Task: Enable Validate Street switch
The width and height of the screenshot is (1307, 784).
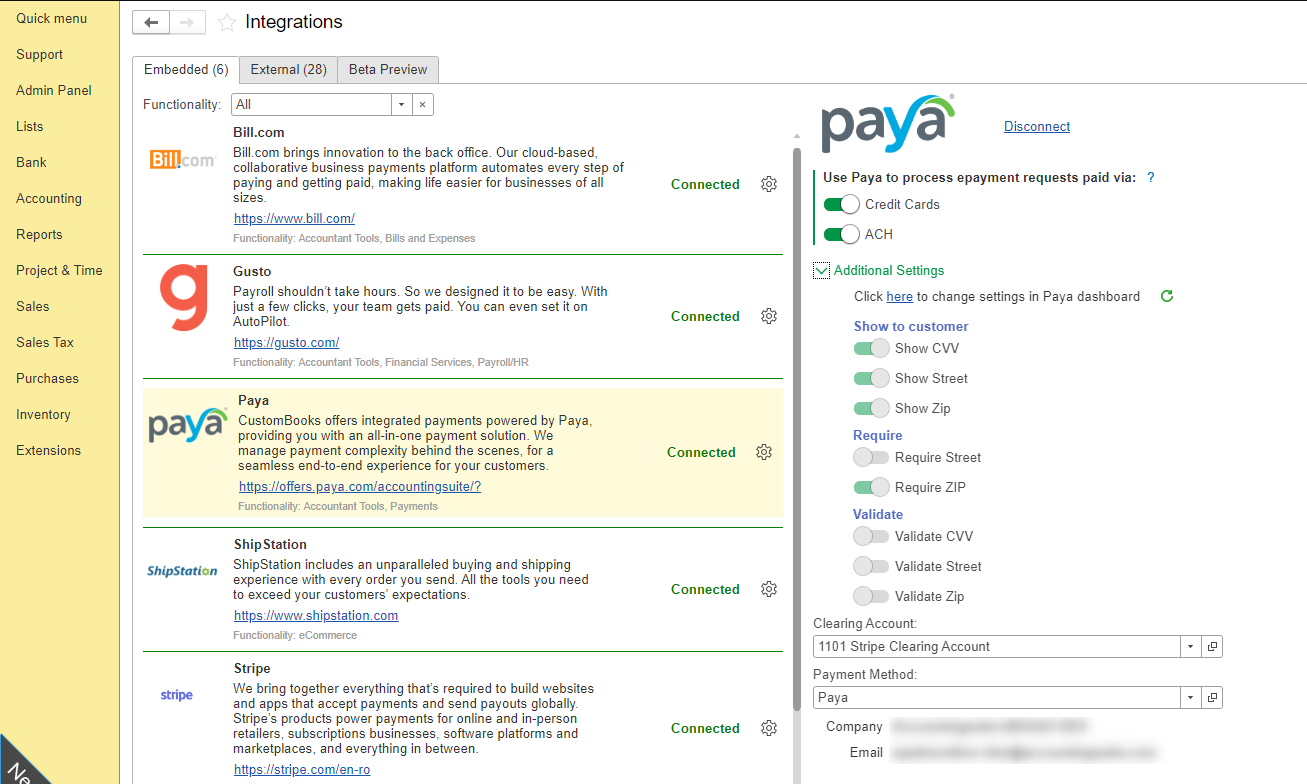Action: tap(871, 566)
